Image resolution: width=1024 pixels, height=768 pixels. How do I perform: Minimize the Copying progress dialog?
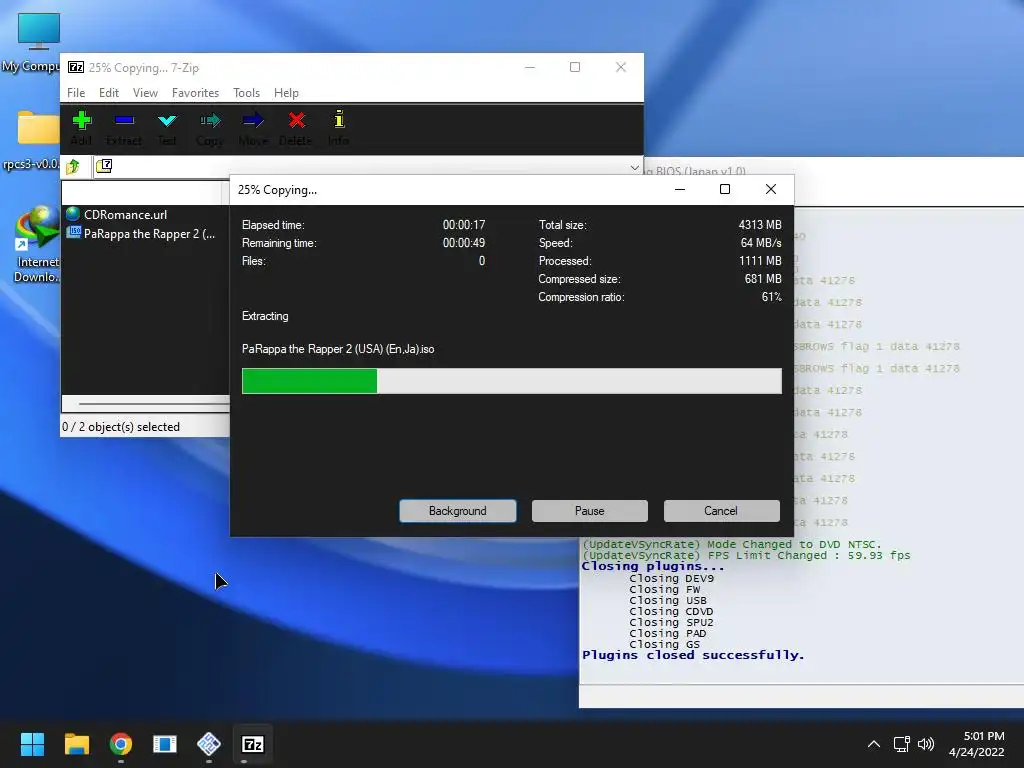[x=680, y=189]
